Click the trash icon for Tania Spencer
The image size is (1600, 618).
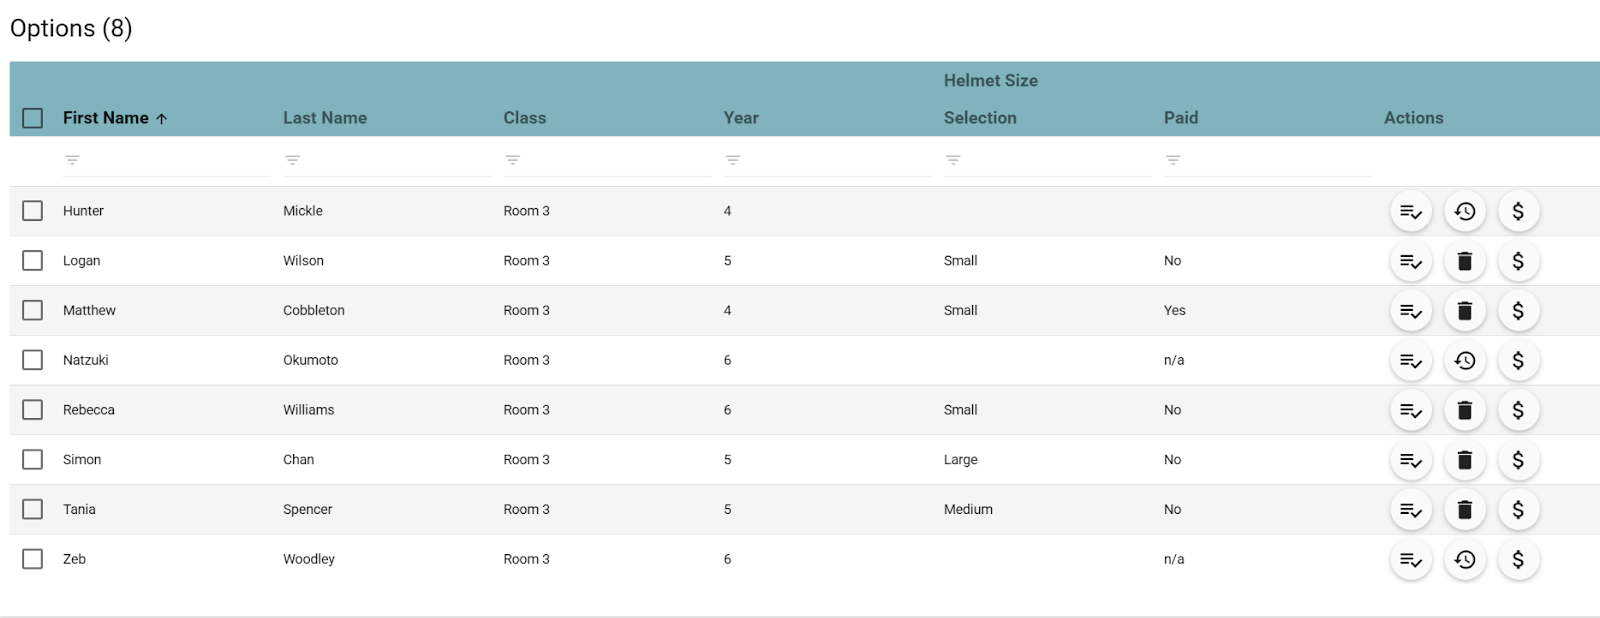click(x=1464, y=510)
